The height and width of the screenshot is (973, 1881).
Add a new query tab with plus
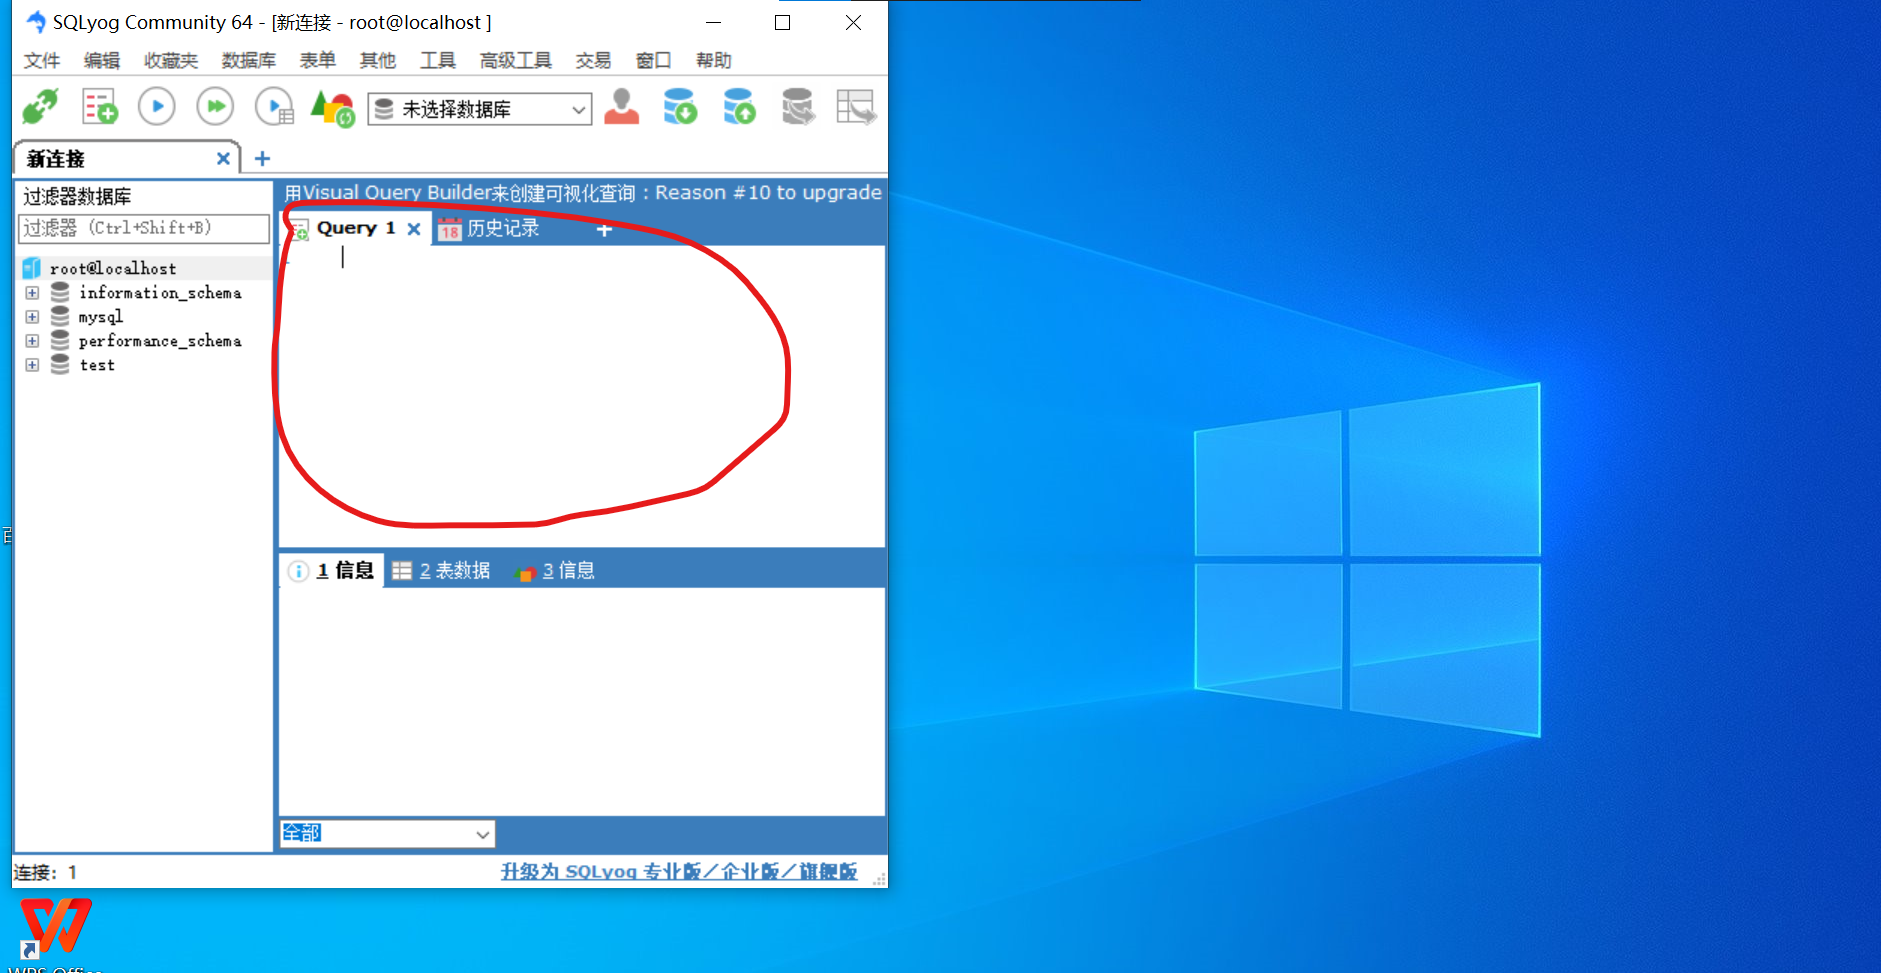[x=604, y=230]
